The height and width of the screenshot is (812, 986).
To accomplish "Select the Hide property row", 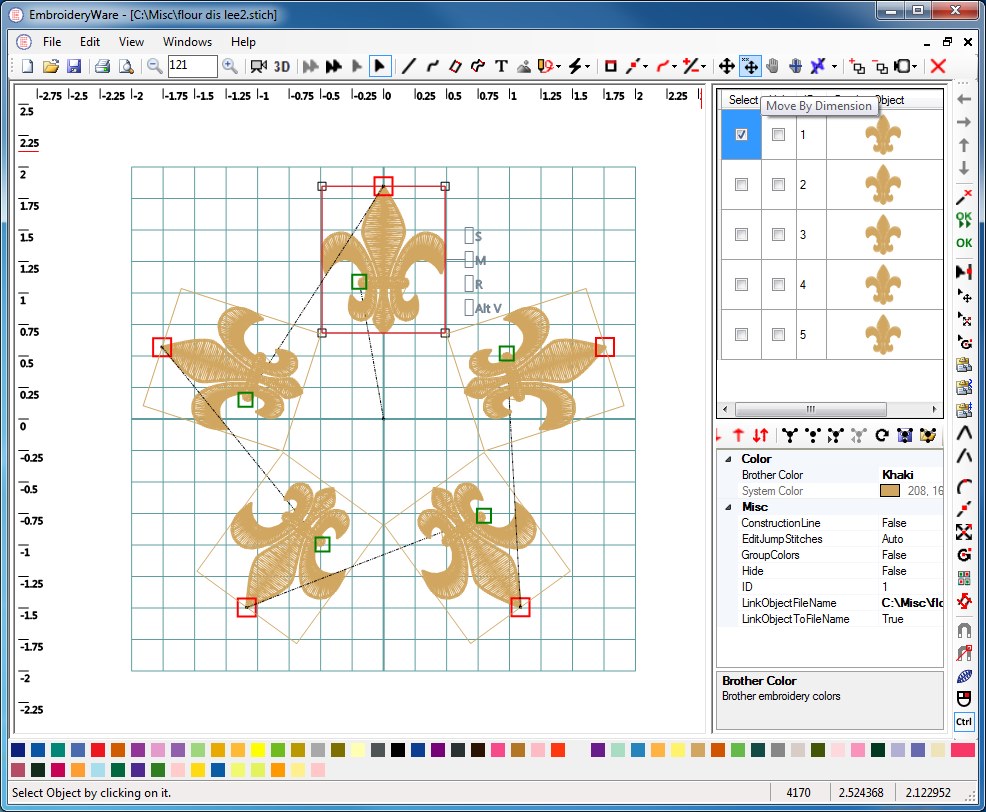I will pyautogui.click(x=830, y=571).
